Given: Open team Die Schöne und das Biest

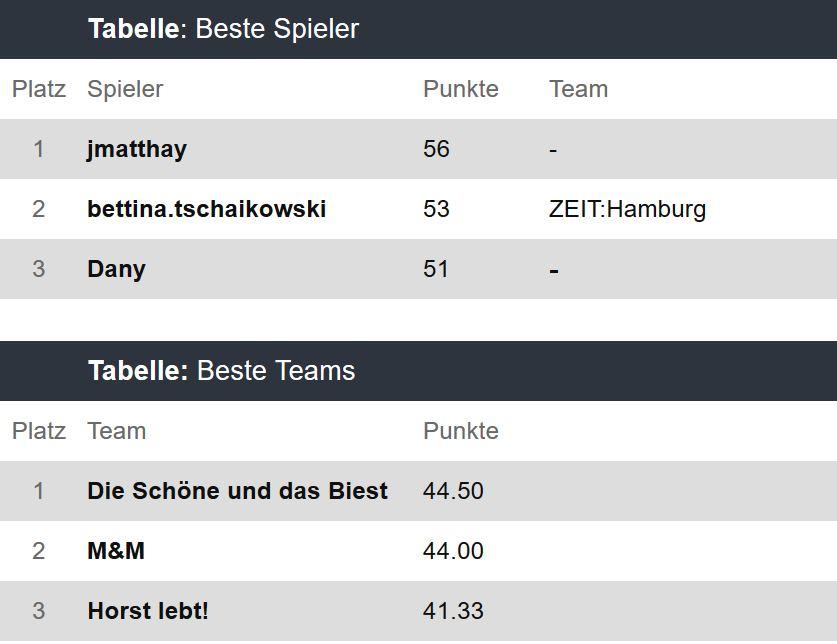Looking at the screenshot, I should 237,491.
